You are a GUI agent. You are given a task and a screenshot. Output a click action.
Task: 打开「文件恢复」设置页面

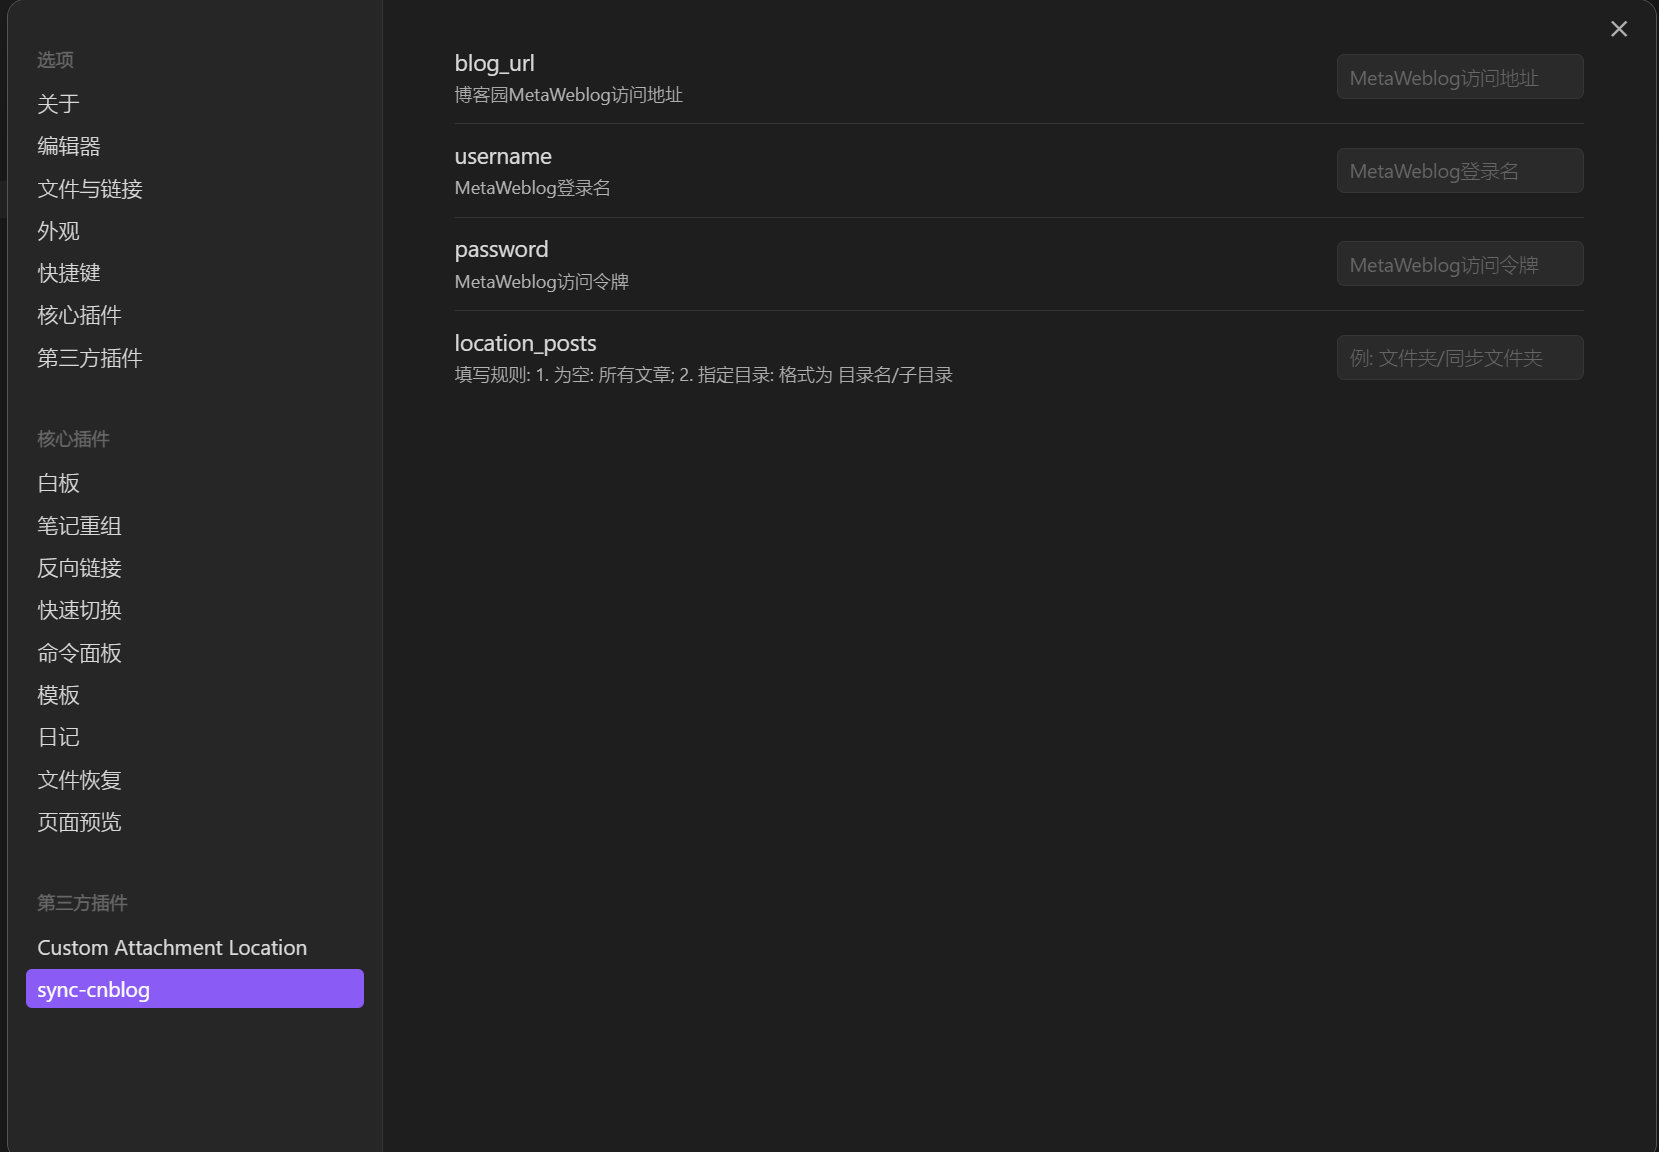click(79, 780)
